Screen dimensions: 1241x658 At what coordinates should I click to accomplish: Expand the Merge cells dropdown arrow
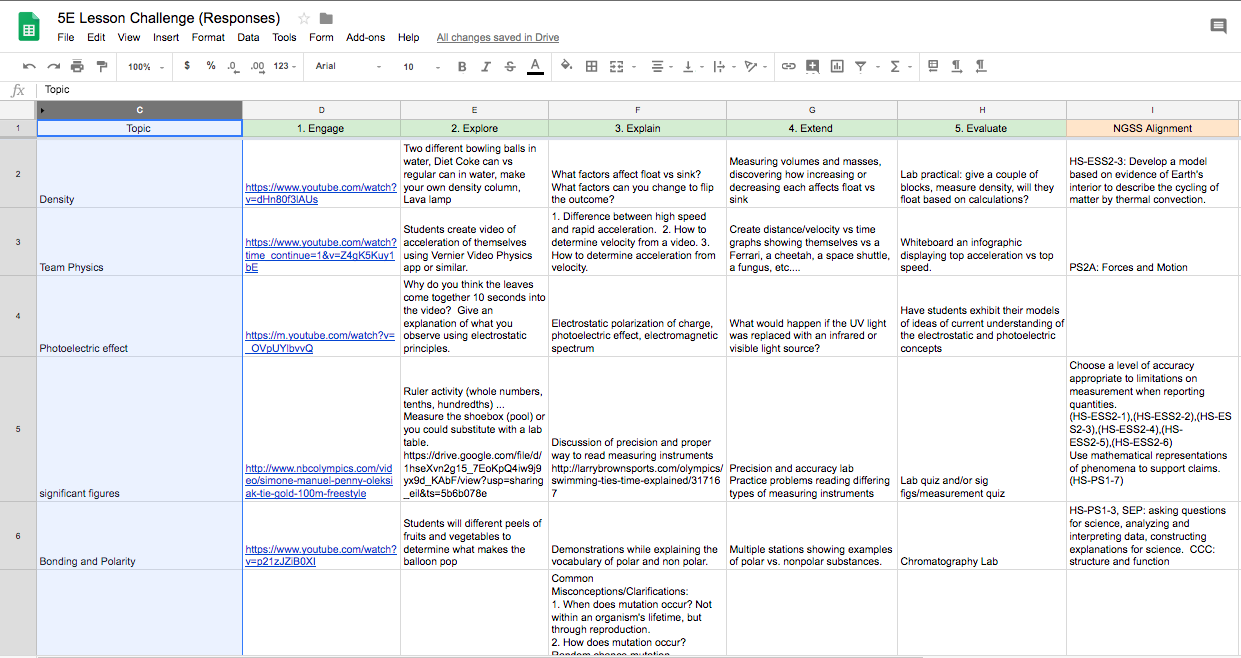click(633, 67)
